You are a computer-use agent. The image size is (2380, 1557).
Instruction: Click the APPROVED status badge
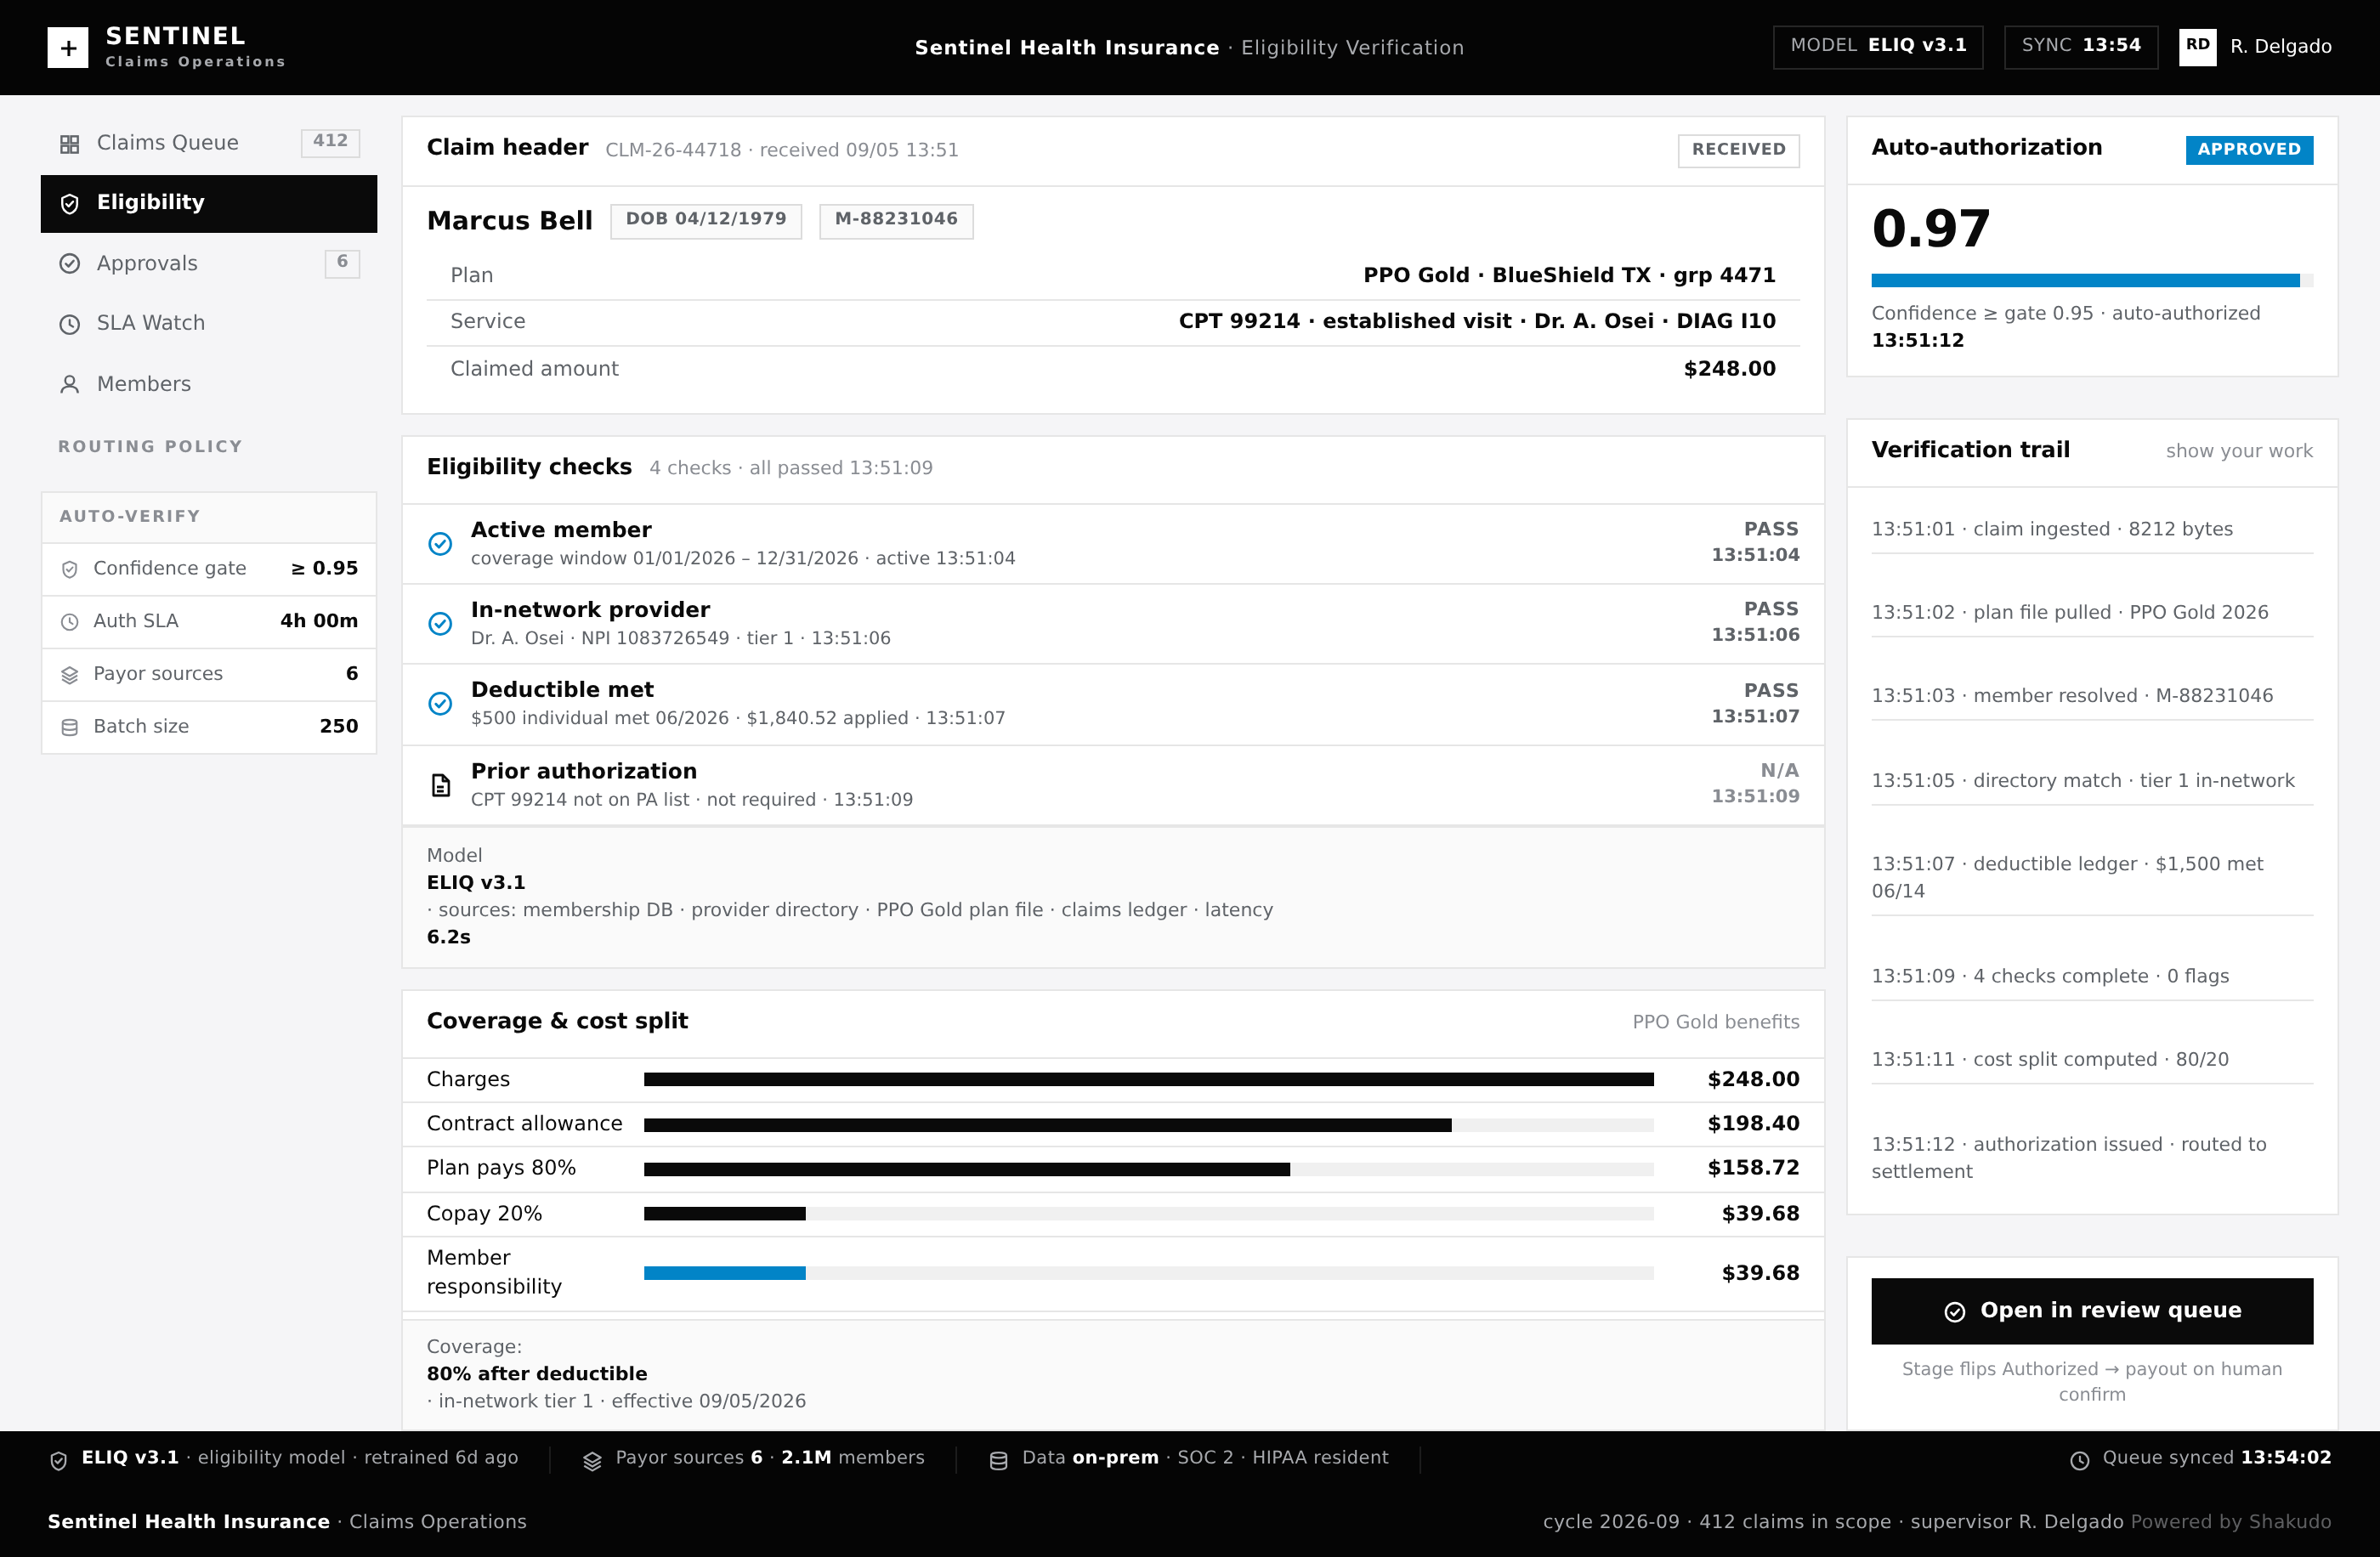click(2249, 150)
